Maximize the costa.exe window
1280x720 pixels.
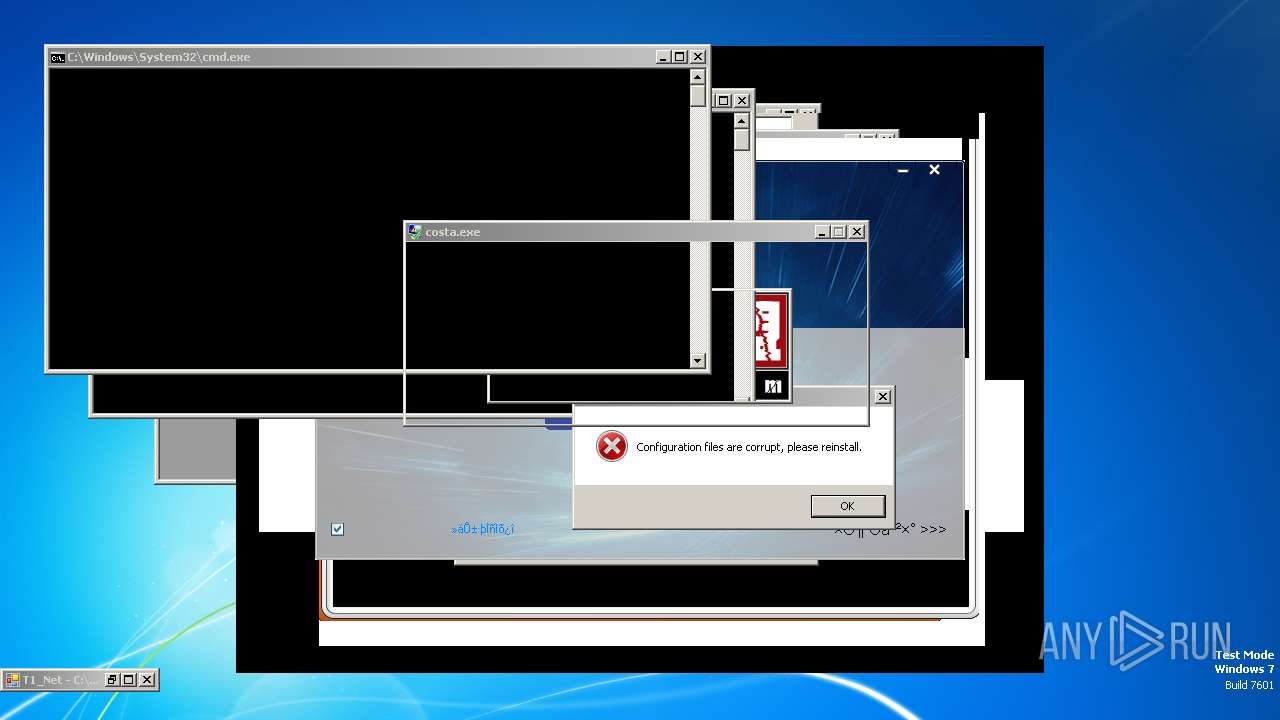839,232
